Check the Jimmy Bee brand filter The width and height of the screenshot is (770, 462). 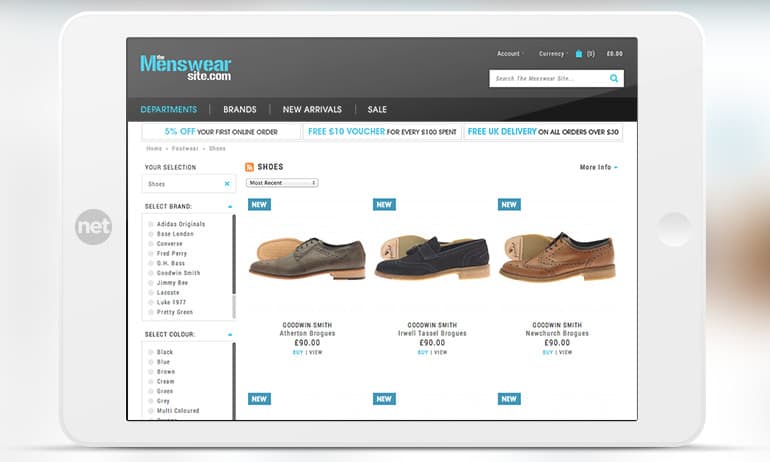click(151, 283)
